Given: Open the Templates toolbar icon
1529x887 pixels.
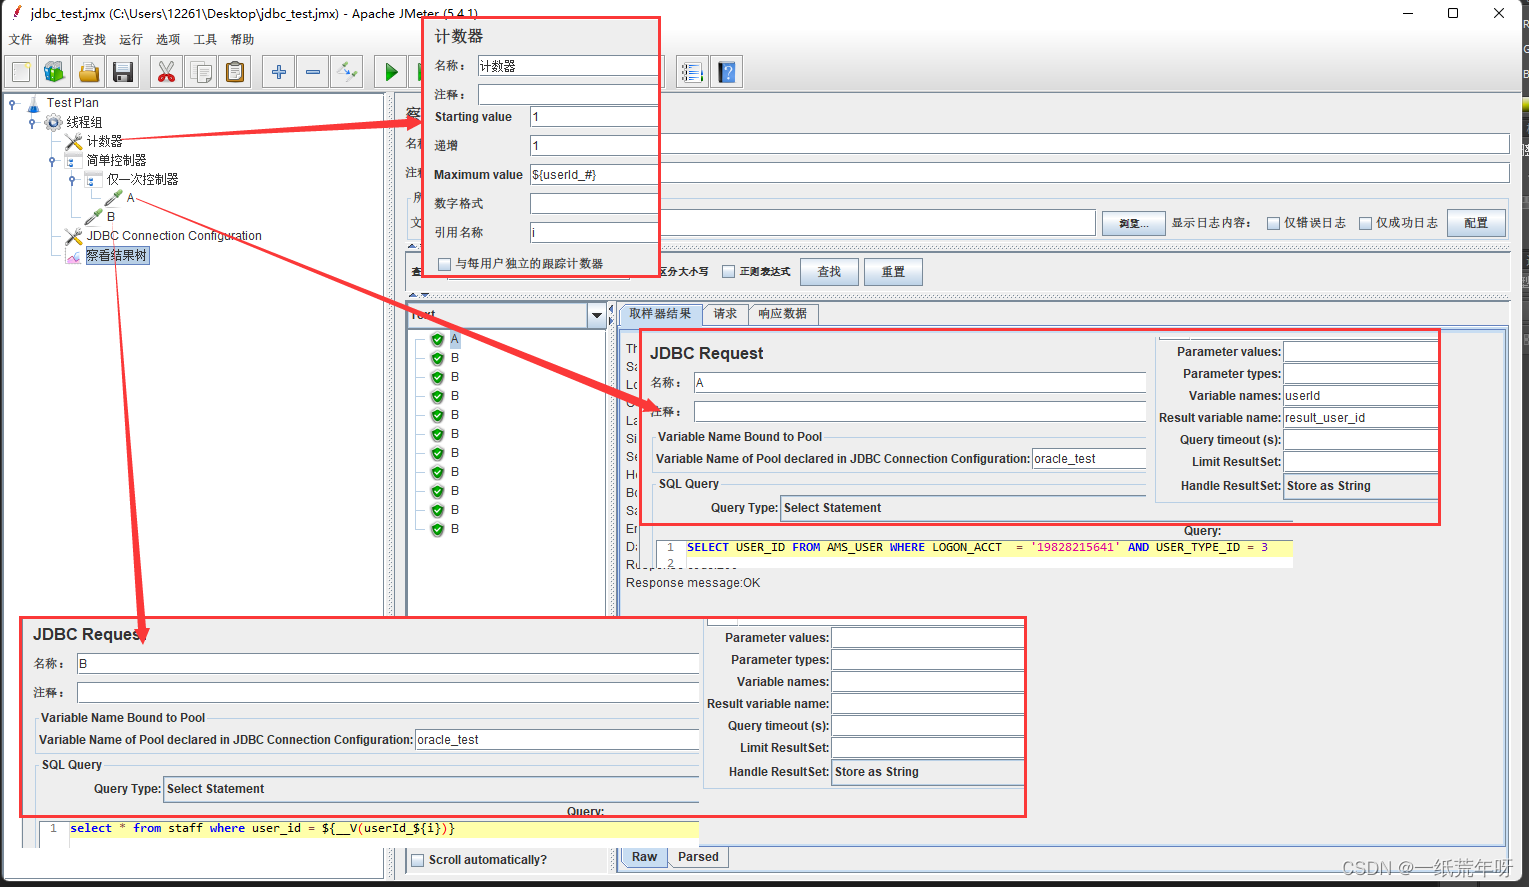Looking at the screenshot, I should [x=55, y=71].
